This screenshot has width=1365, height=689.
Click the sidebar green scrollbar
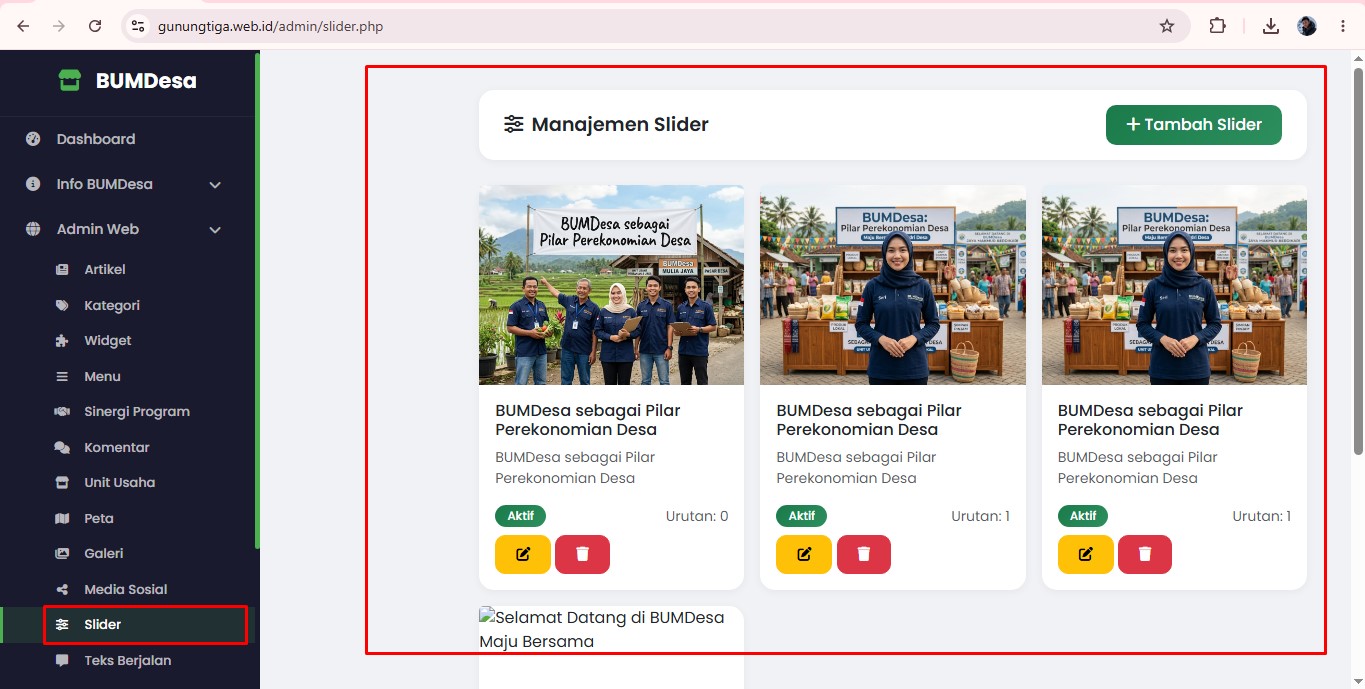pos(257,300)
